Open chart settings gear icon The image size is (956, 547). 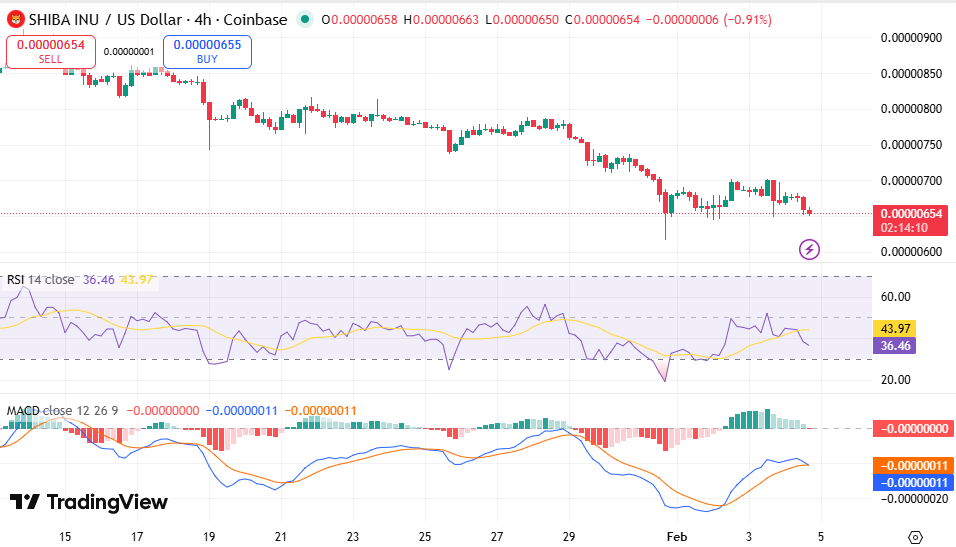point(915,537)
